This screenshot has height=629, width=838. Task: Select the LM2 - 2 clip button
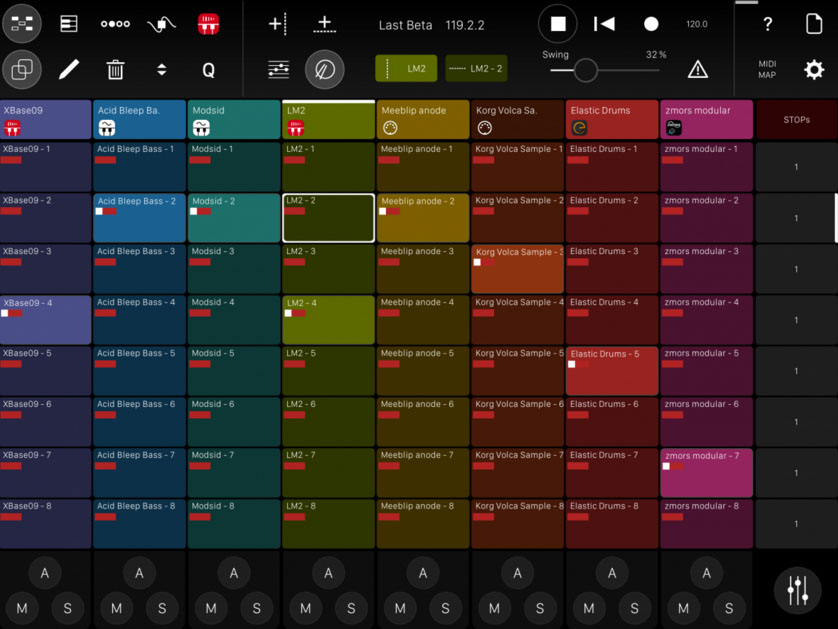tap(476, 68)
